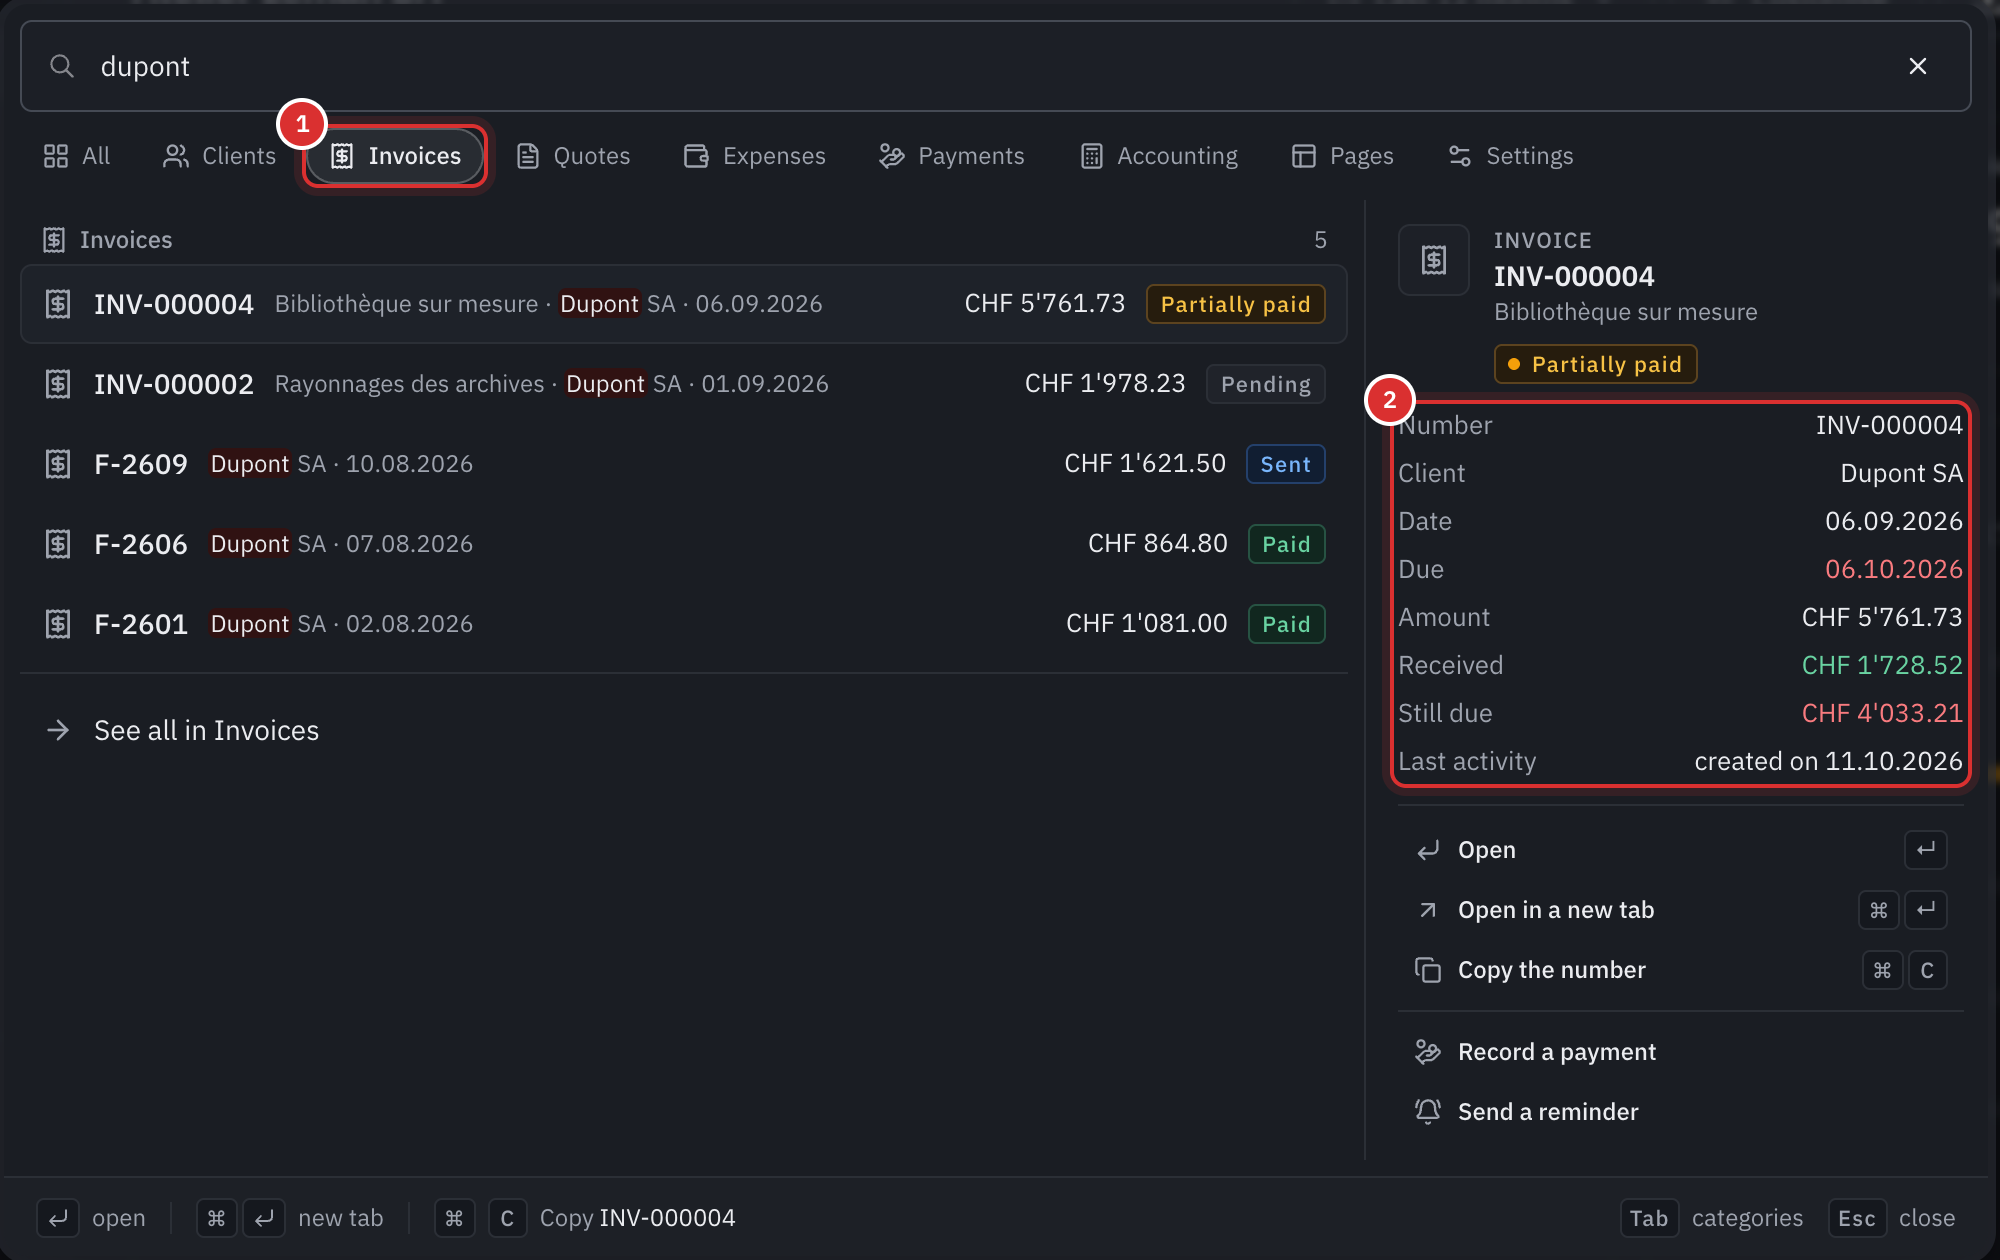The height and width of the screenshot is (1260, 2000).
Task: Open the Settings tab
Action: point(1511,156)
